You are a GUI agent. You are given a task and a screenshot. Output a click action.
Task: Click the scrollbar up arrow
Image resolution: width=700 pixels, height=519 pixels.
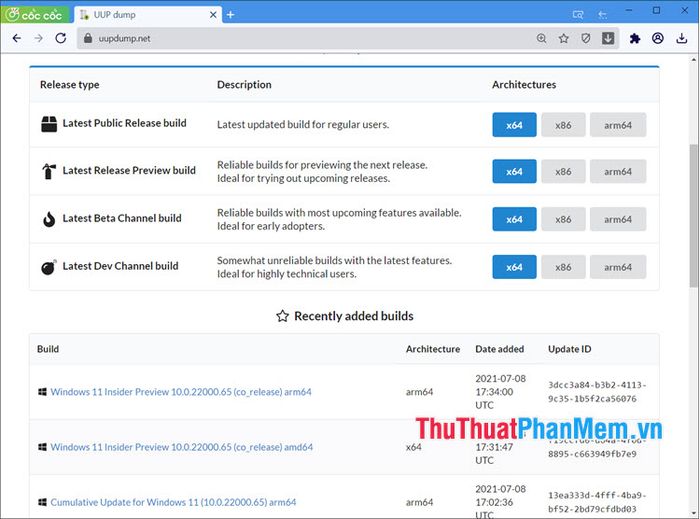(693, 59)
